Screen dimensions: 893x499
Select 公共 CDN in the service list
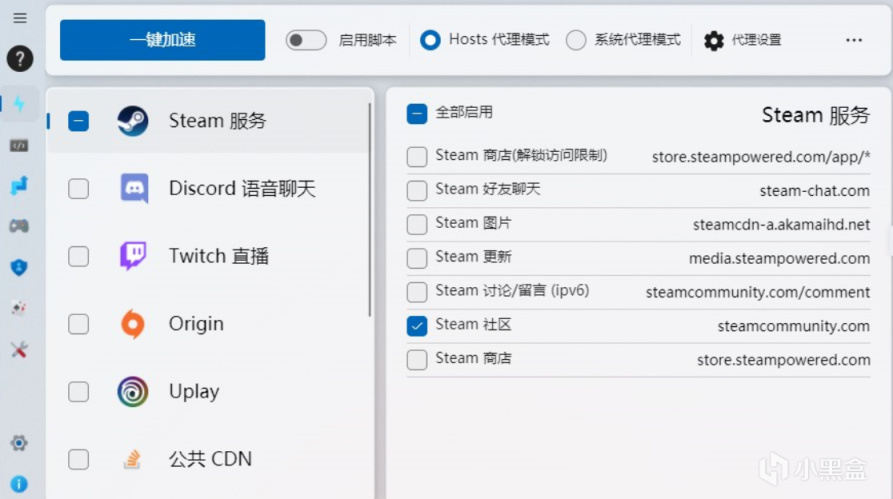(x=210, y=459)
